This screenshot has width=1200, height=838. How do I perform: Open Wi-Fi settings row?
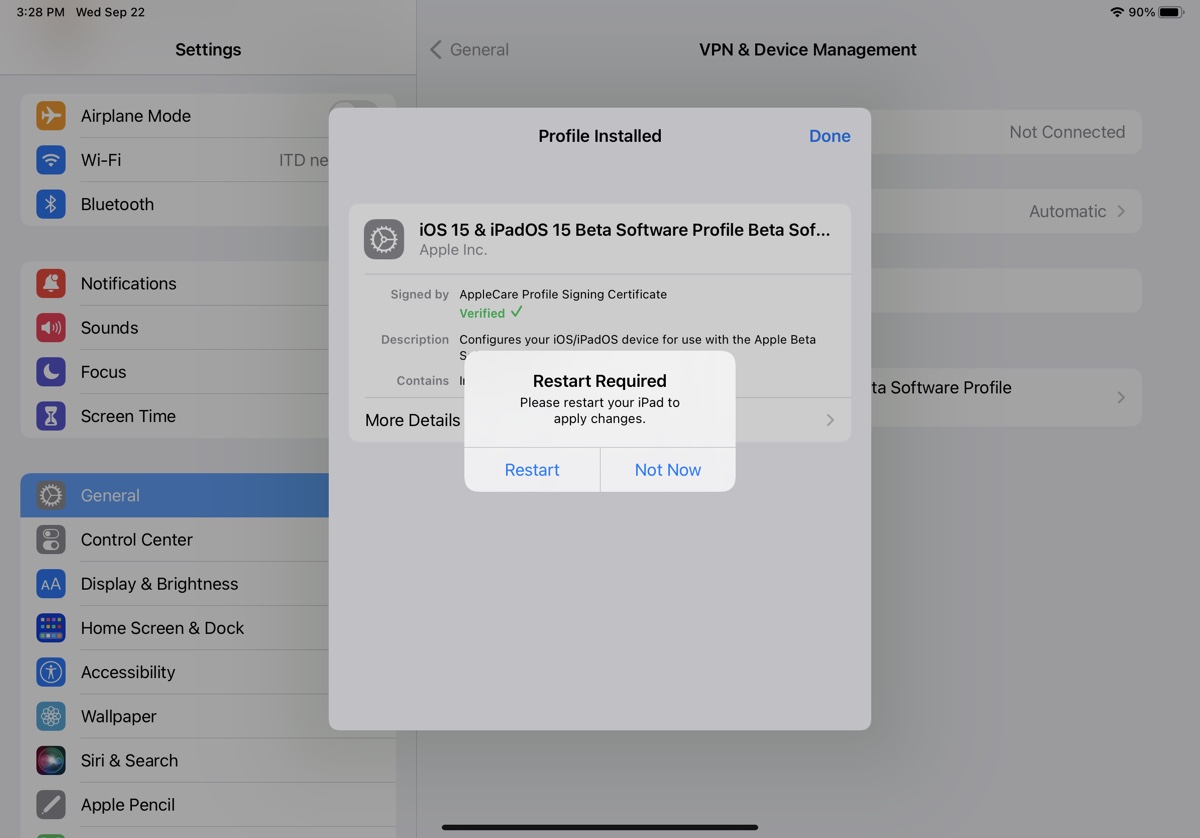click(x=208, y=159)
